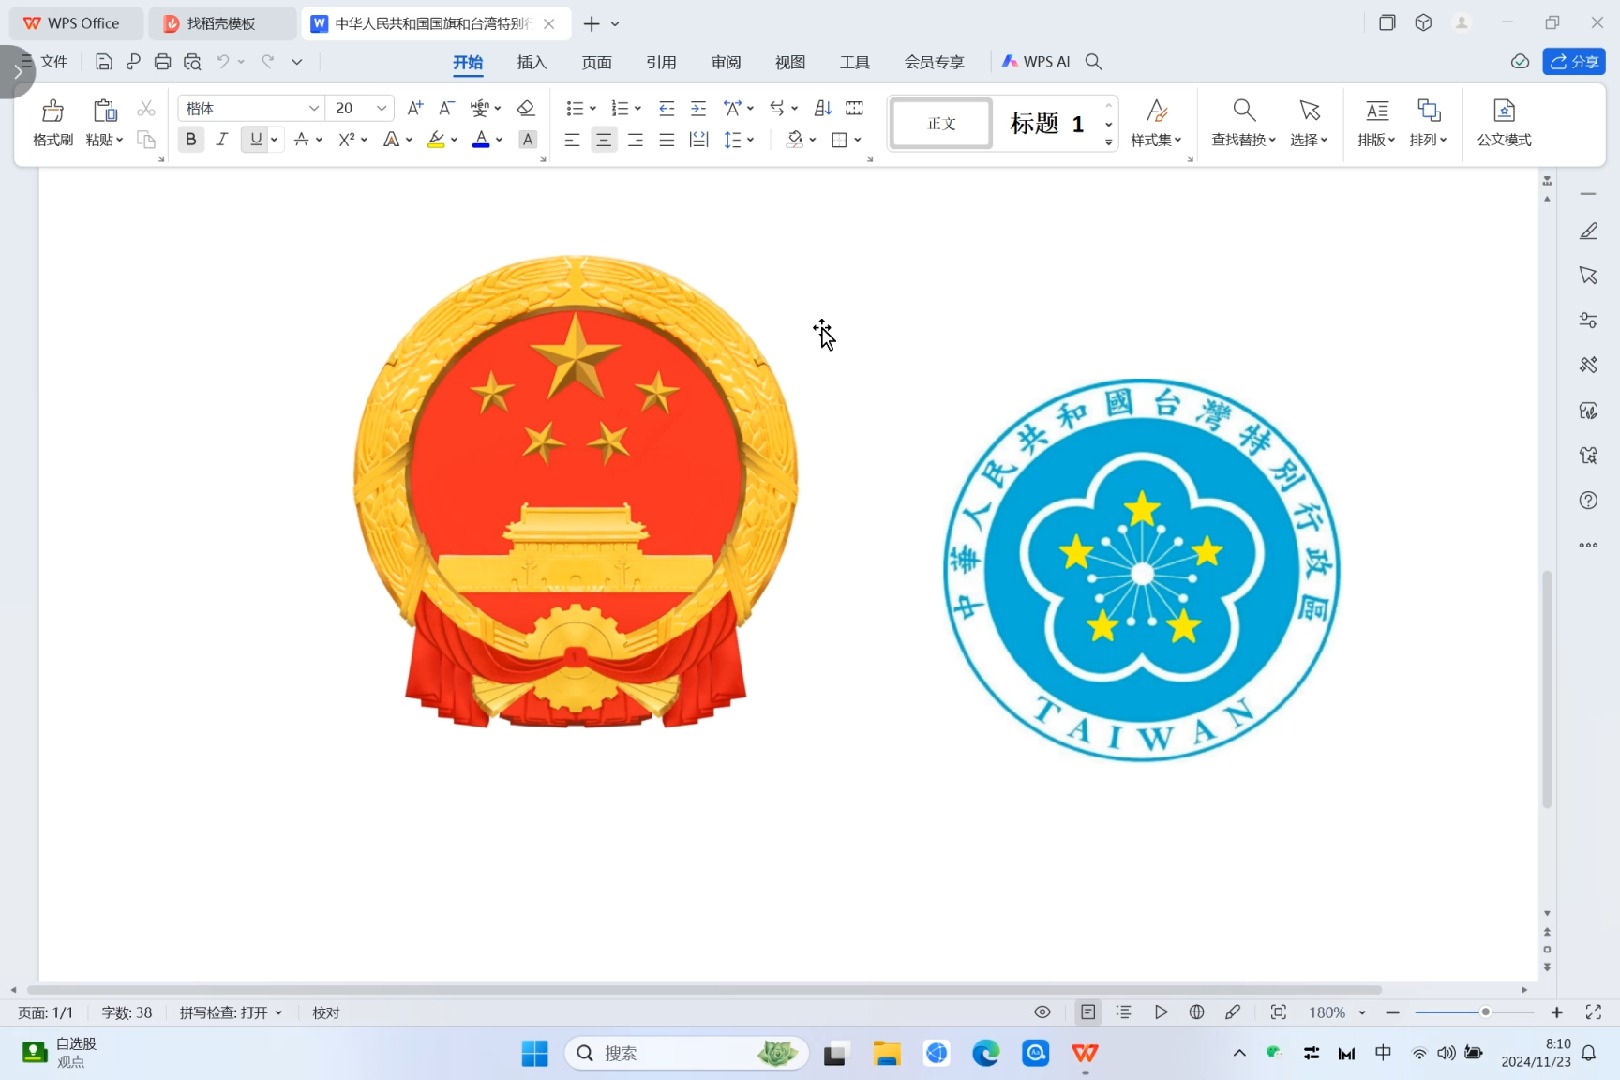Toggle character shading A button
The width and height of the screenshot is (1620, 1080).
(528, 139)
